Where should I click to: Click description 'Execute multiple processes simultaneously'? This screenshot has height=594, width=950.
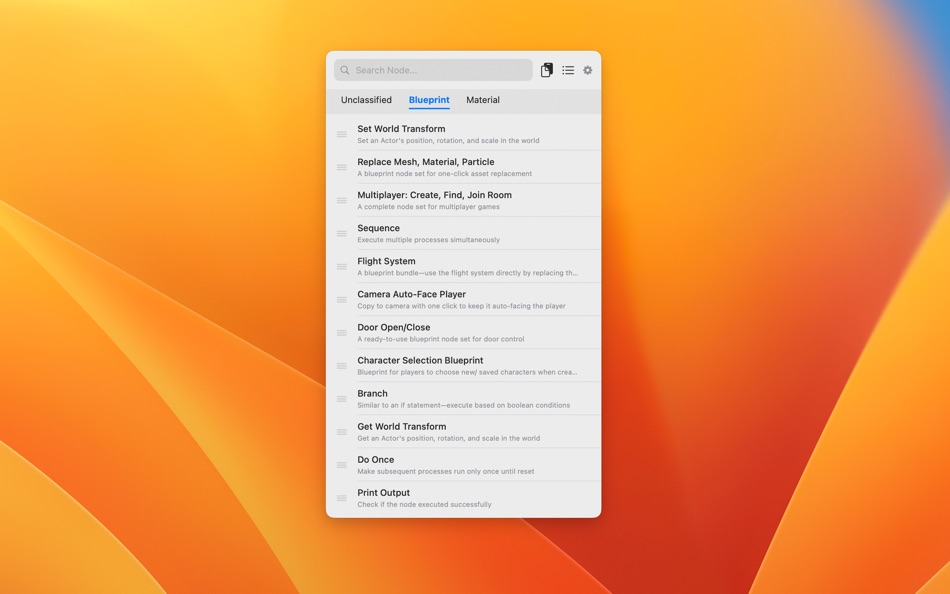[428, 240]
